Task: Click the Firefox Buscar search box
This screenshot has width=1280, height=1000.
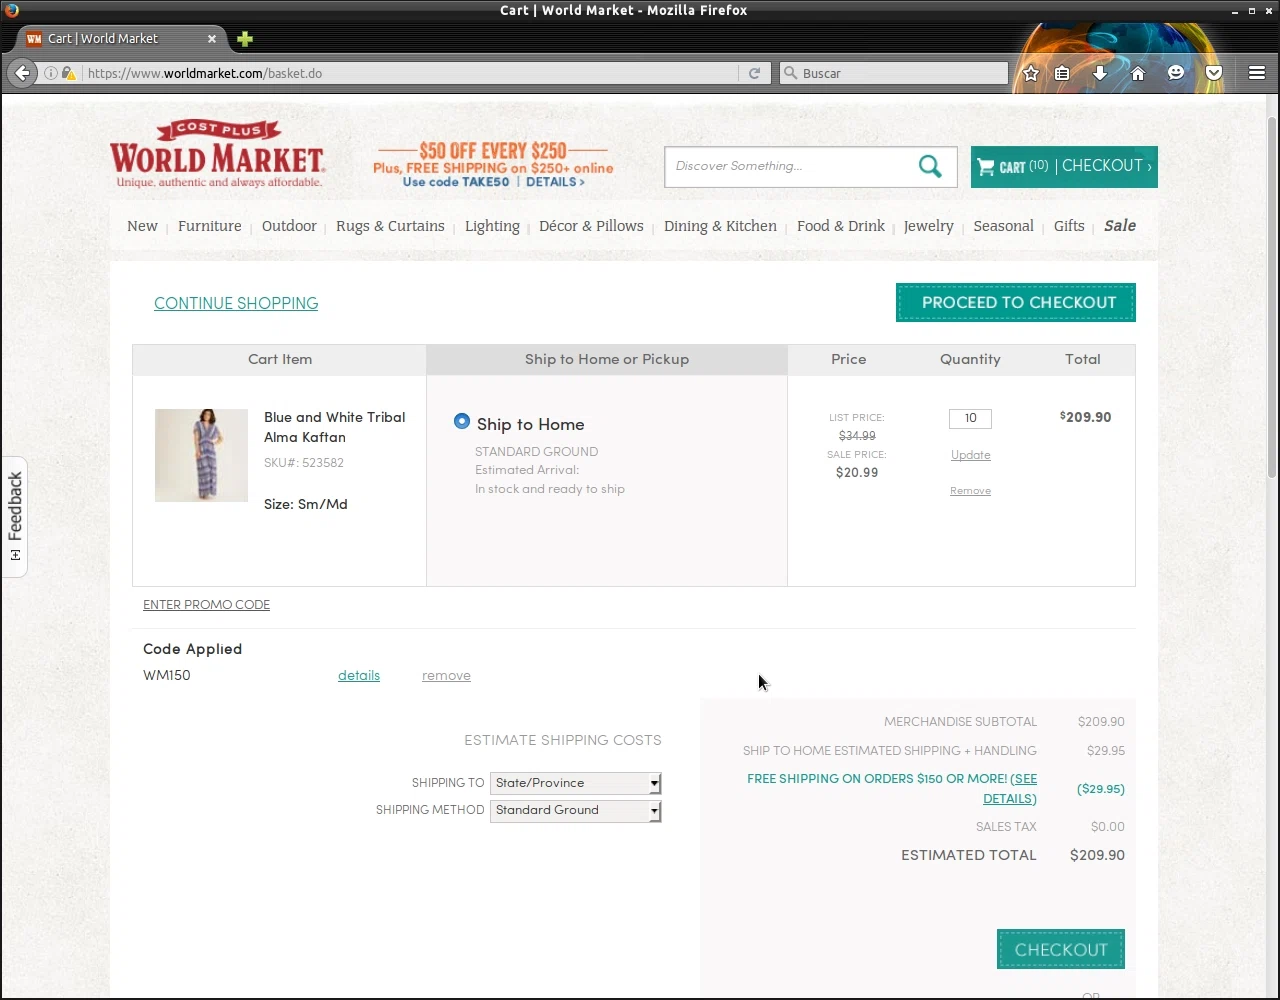Action: click(x=894, y=73)
